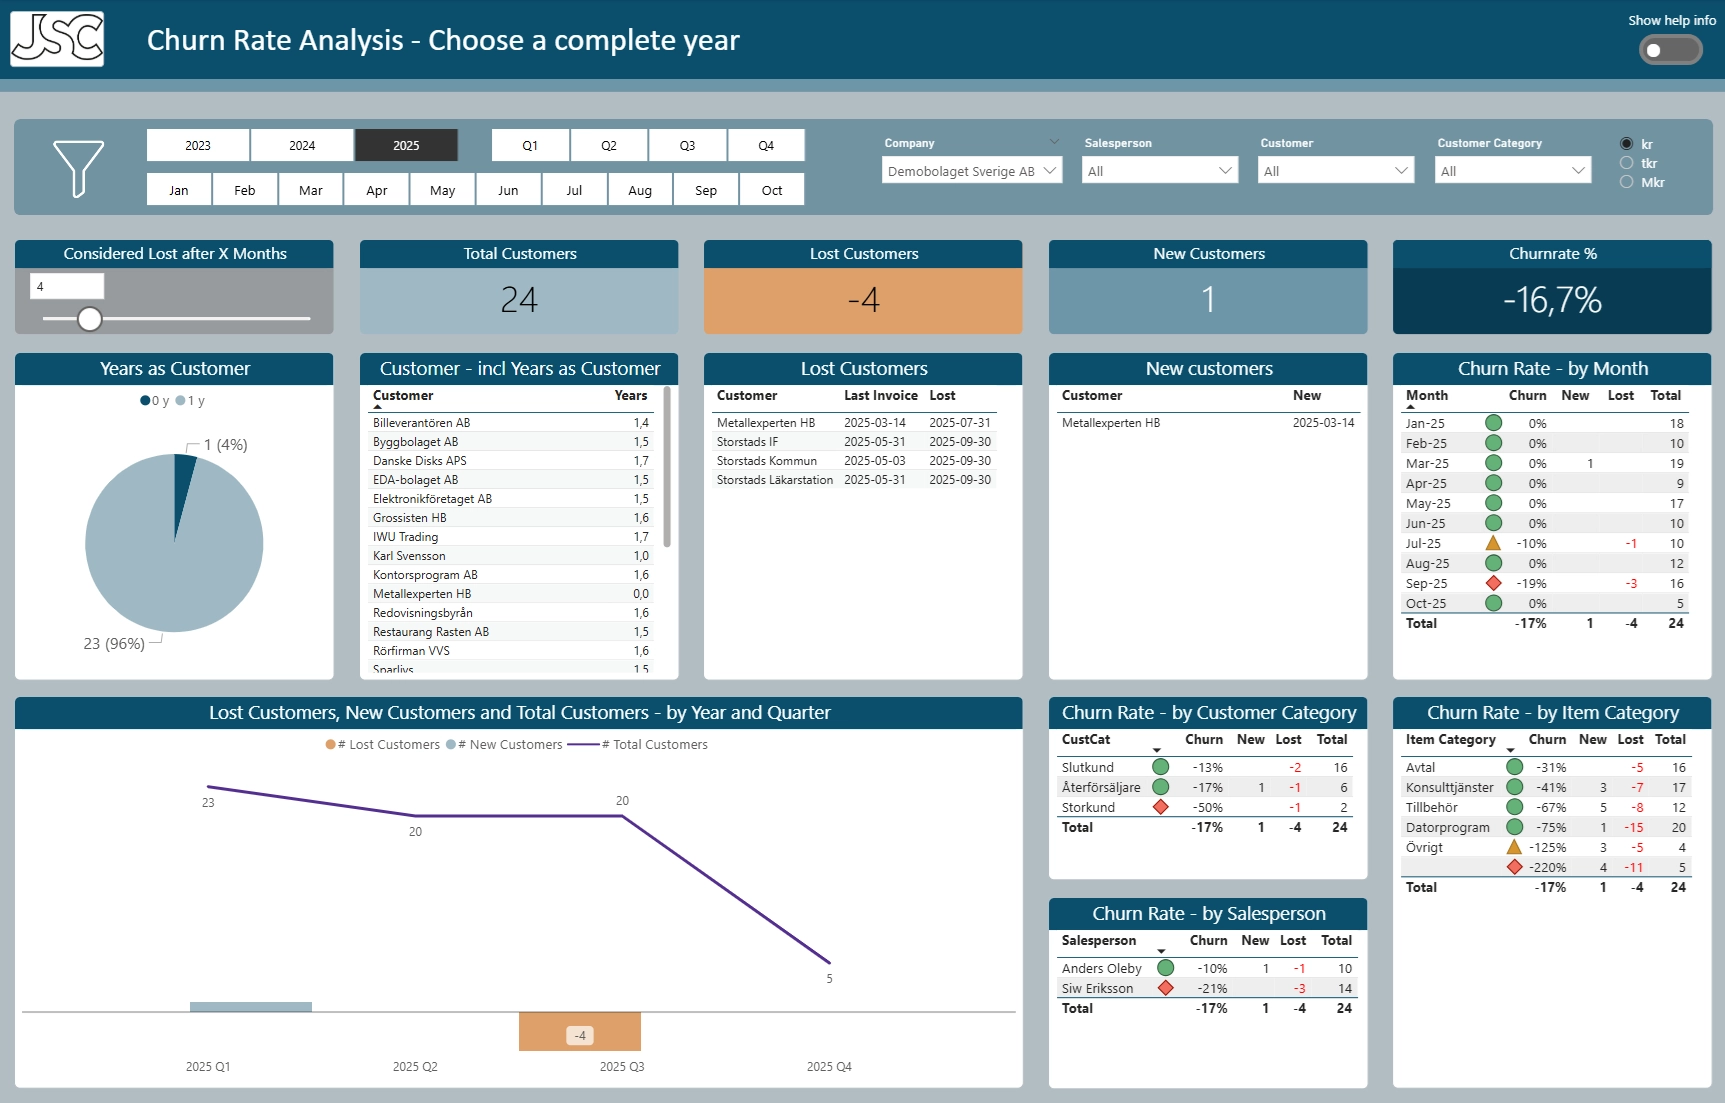Screen dimensions: 1725x1103
Task: Click the green status circle beside Jan-25
Action: 1495,423
